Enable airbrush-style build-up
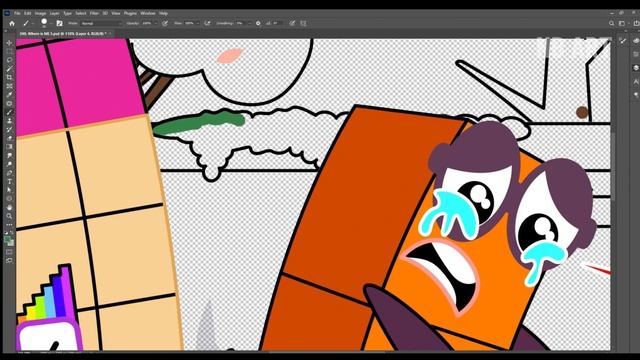The image size is (640, 360). point(207,23)
